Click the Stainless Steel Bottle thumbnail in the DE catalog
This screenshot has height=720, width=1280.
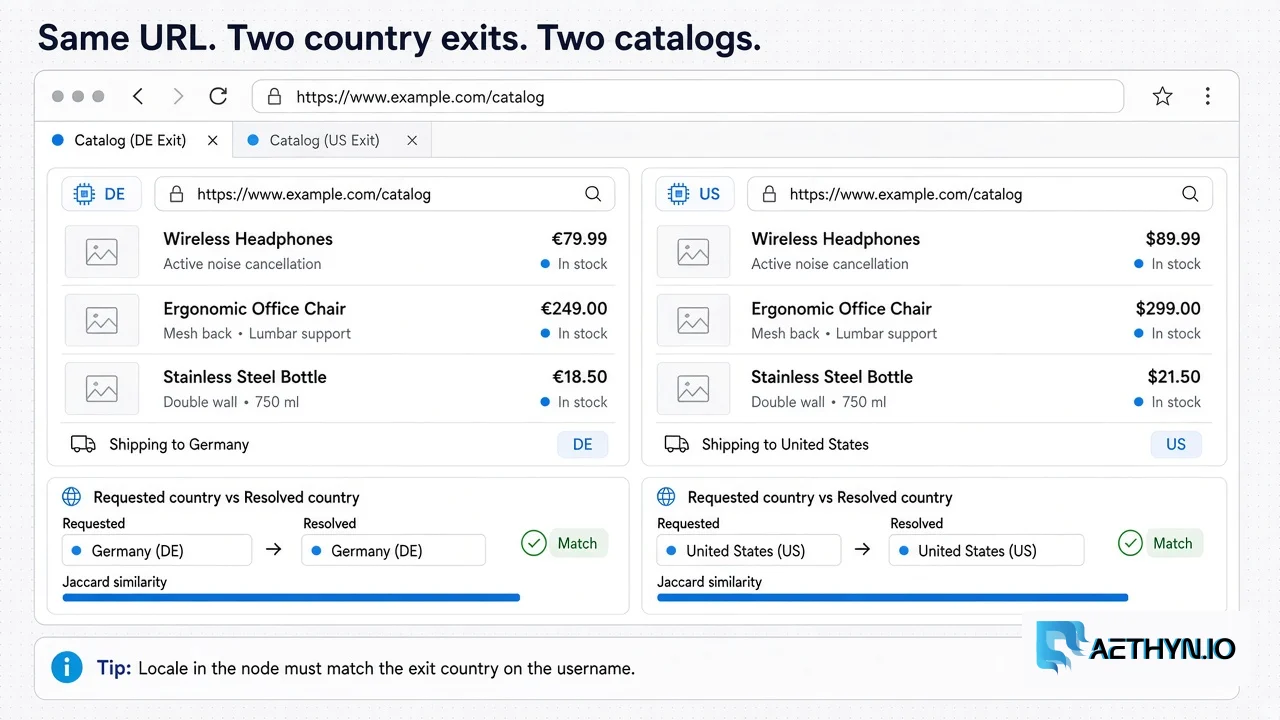[102, 389]
